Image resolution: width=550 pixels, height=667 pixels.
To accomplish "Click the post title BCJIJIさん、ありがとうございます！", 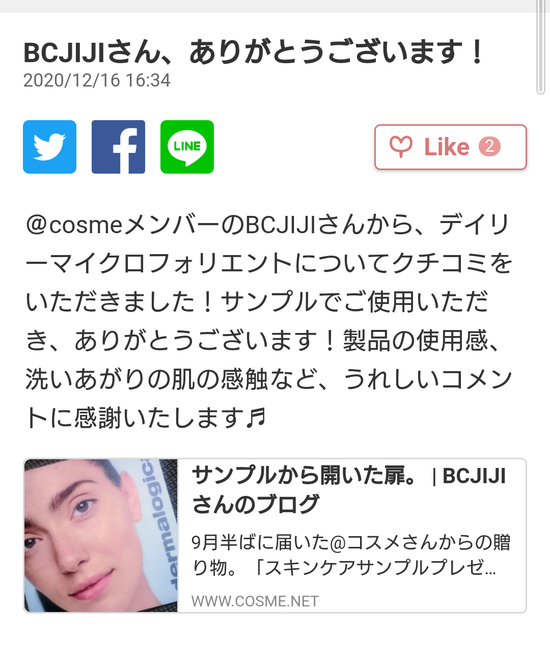I will pyautogui.click(x=254, y=52).
